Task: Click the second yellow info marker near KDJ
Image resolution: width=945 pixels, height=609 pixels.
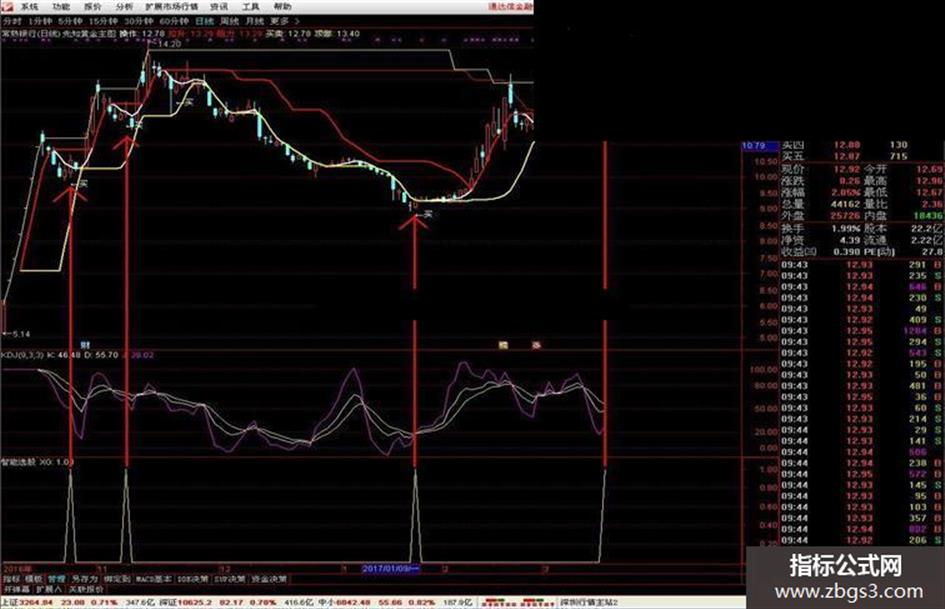Action: 536,345
